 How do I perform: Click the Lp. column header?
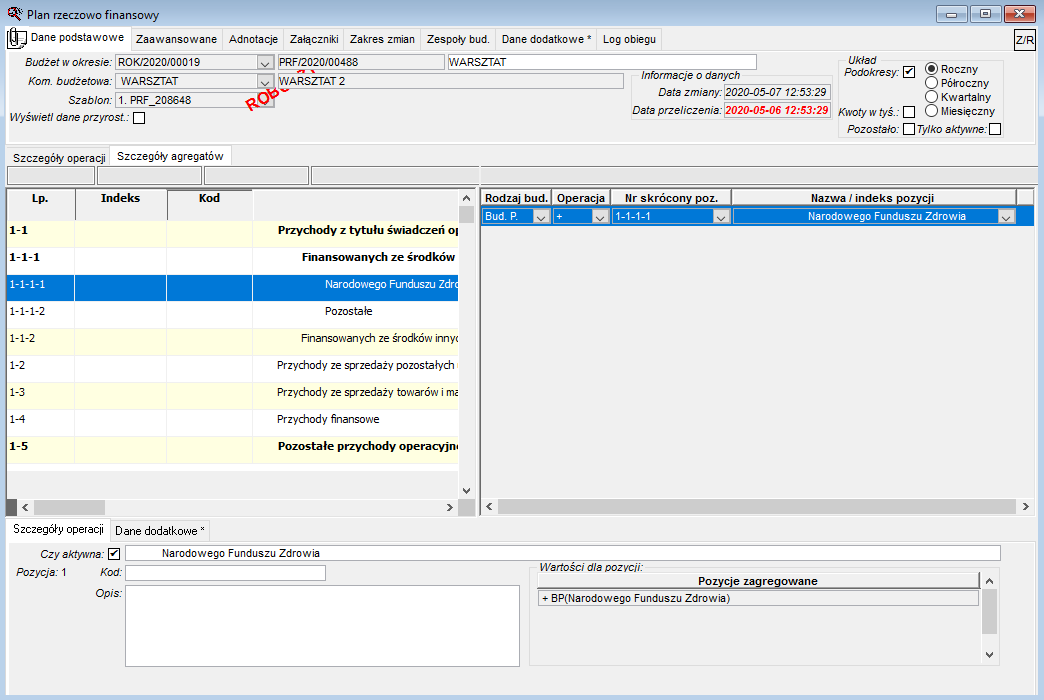[x=41, y=204]
